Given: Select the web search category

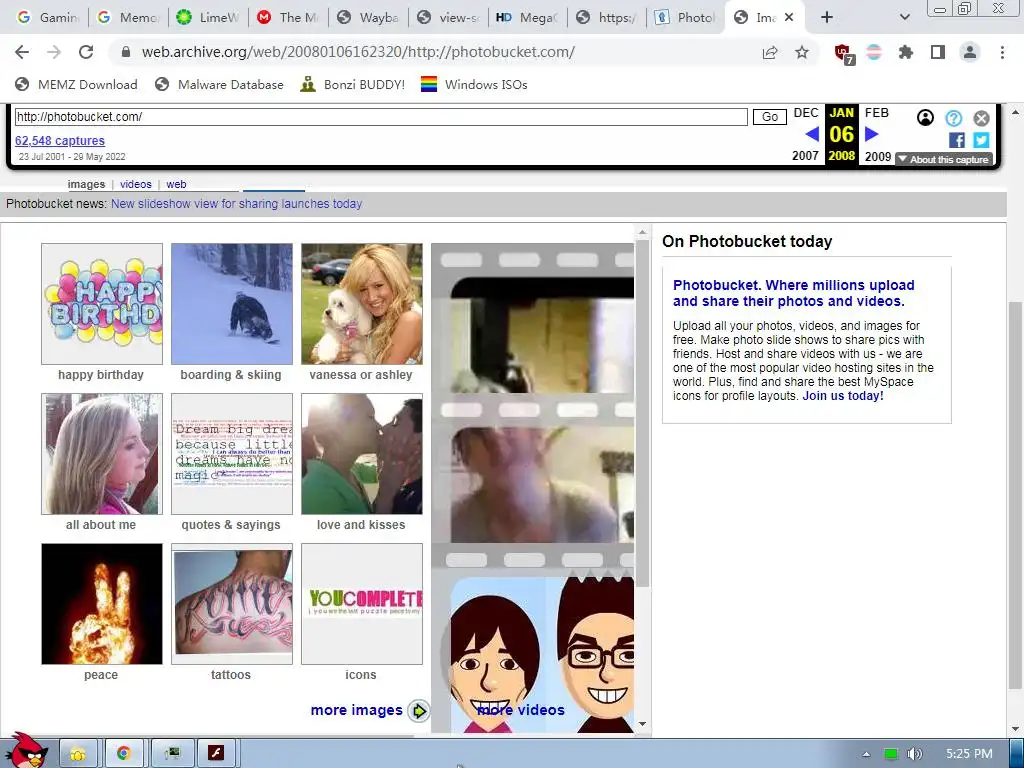Looking at the screenshot, I should (176, 184).
